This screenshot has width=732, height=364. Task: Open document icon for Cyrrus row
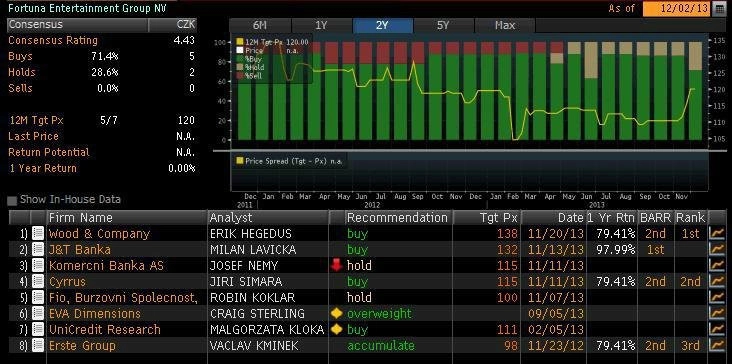[x=37, y=281]
